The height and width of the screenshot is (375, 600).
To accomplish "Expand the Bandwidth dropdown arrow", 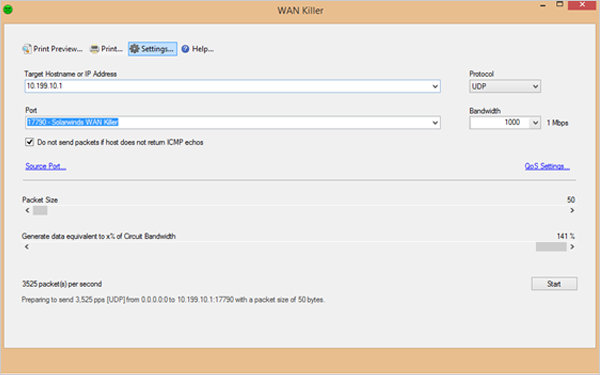I will [x=535, y=122].
